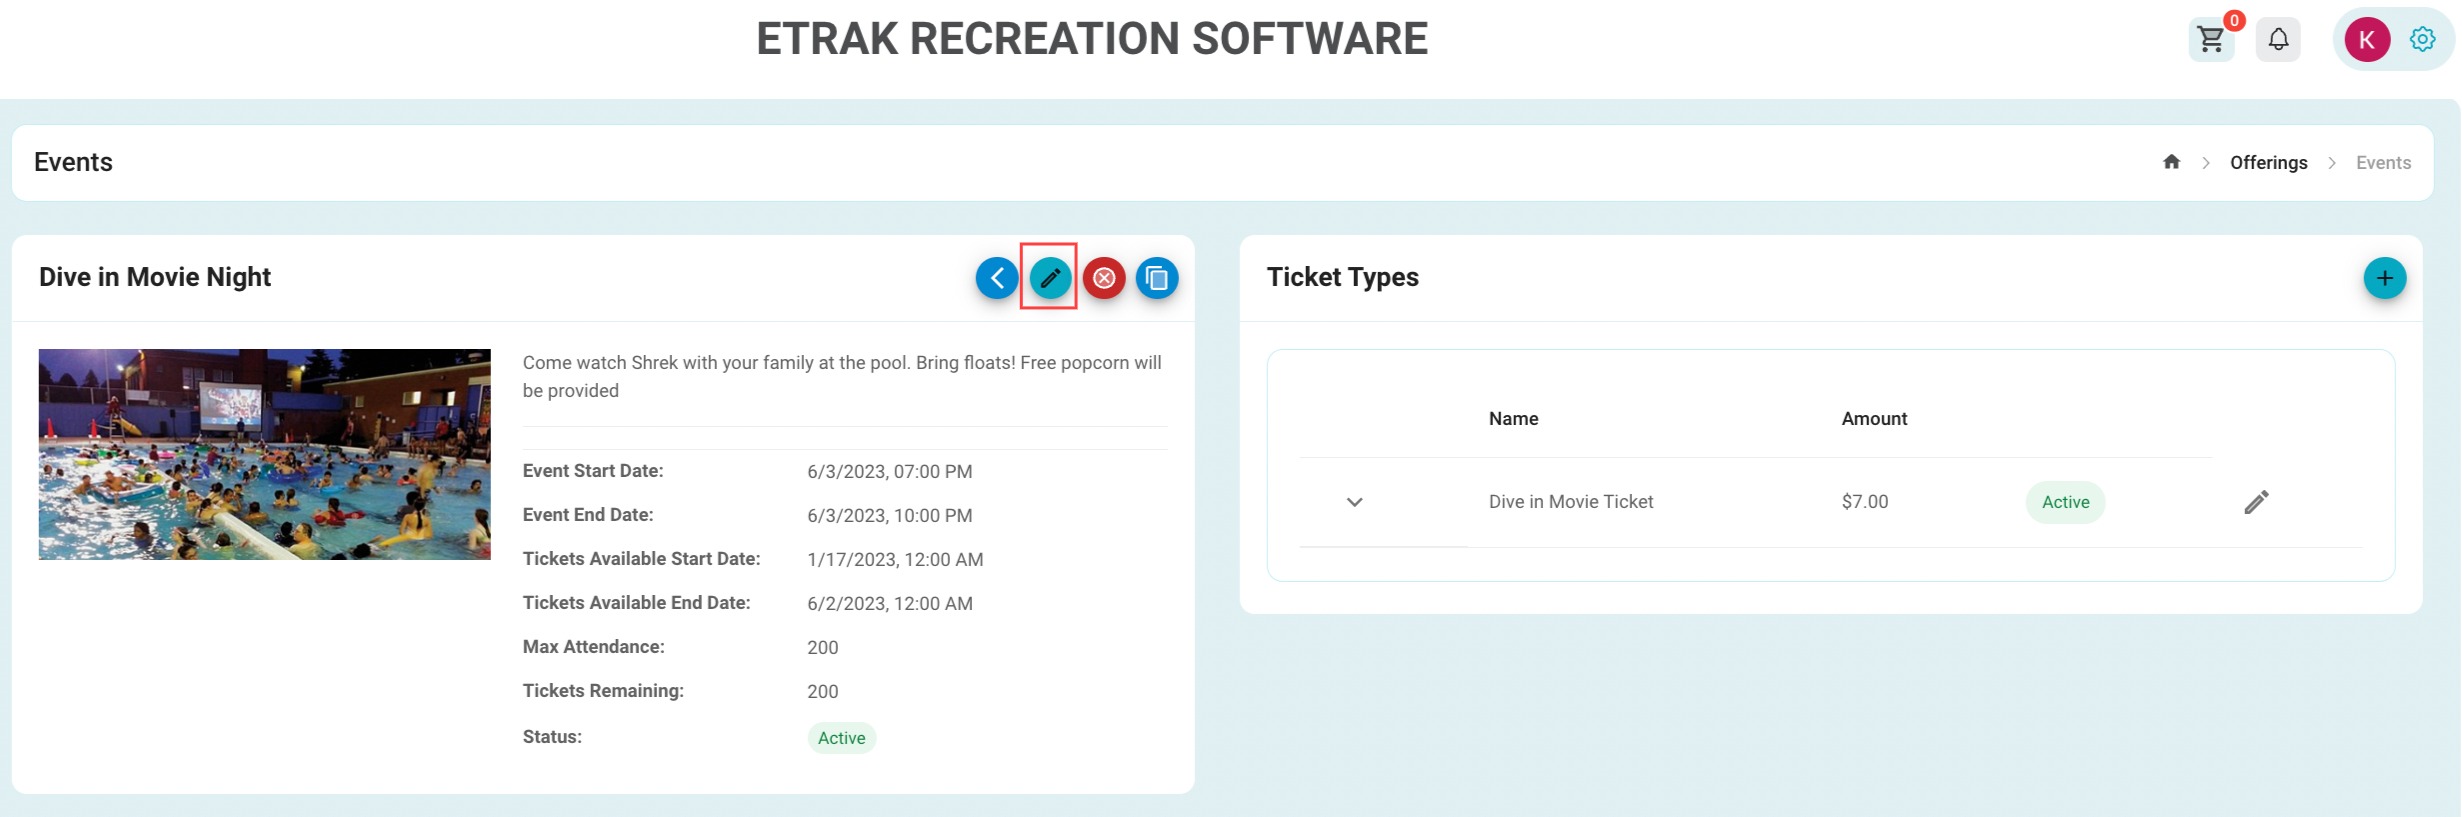Select the 1/17/2023 tickets start date
The image size is (2462, 817).
tap(895, 559)
